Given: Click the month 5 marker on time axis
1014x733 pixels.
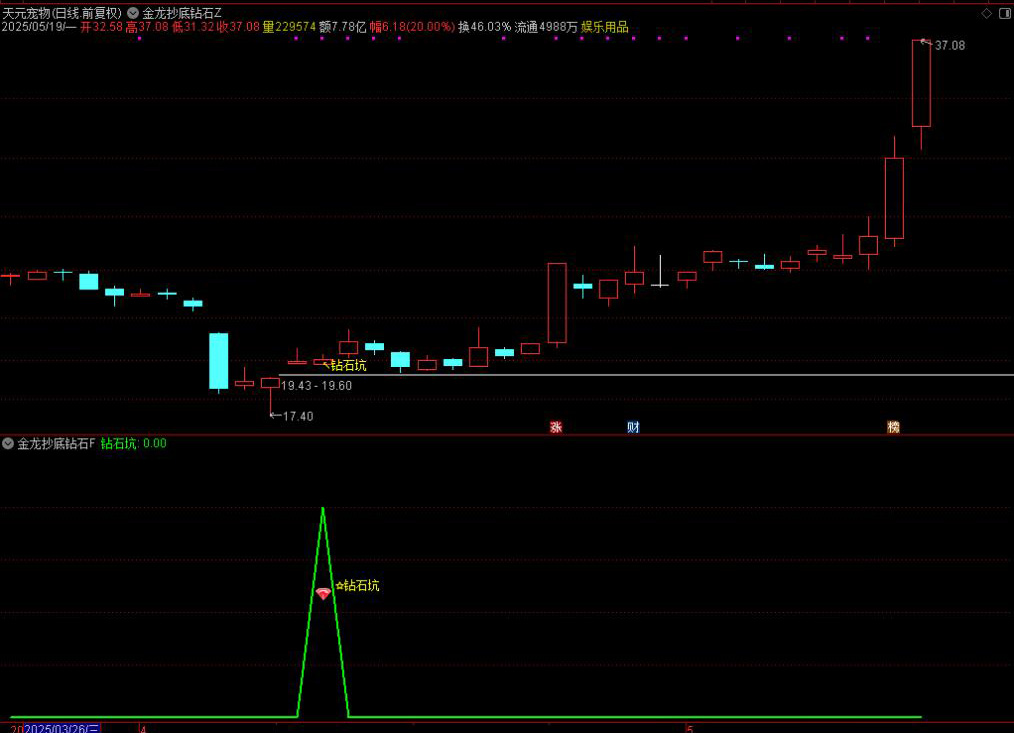Looking at the screenshot, I should coord(690,729).
